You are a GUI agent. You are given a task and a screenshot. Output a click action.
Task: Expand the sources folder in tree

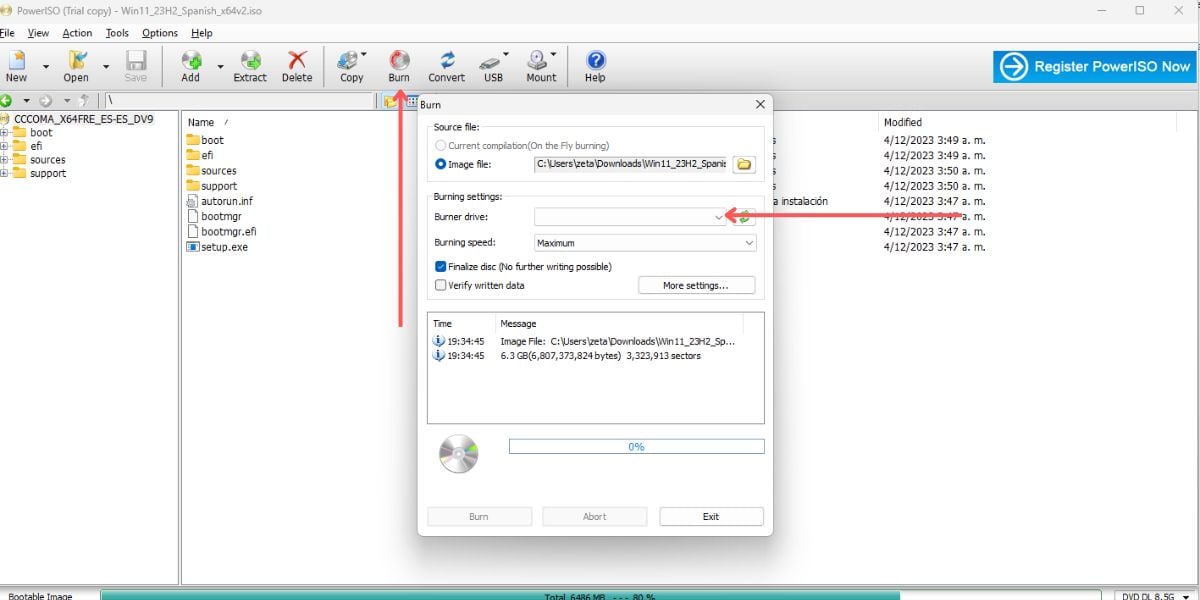point(5,160)
